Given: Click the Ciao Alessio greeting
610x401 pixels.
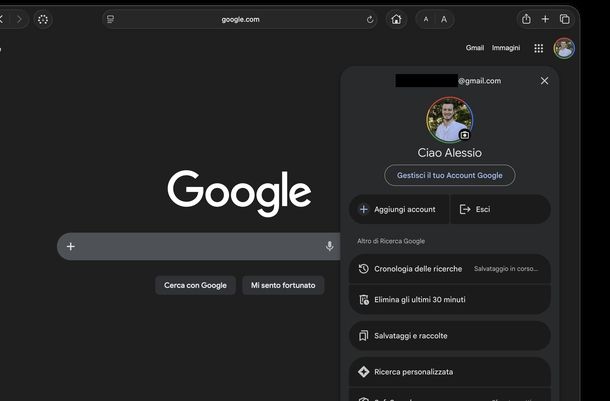Looking at the screenshot, I should 450,152.
